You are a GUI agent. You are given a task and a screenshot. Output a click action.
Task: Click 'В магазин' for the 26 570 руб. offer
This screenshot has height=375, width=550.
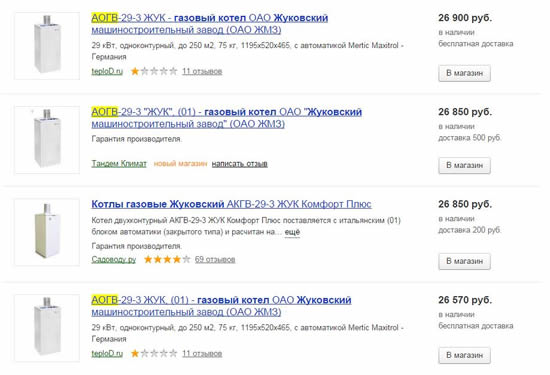464,355
